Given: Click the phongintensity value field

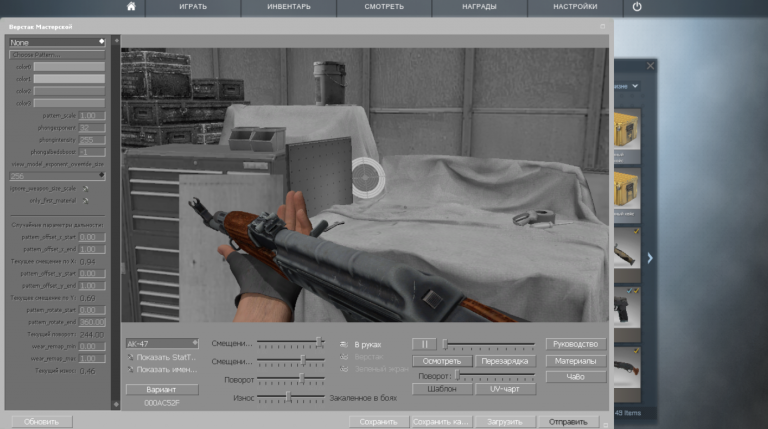Looking at the screenshot, I should [x=92, y=140].
